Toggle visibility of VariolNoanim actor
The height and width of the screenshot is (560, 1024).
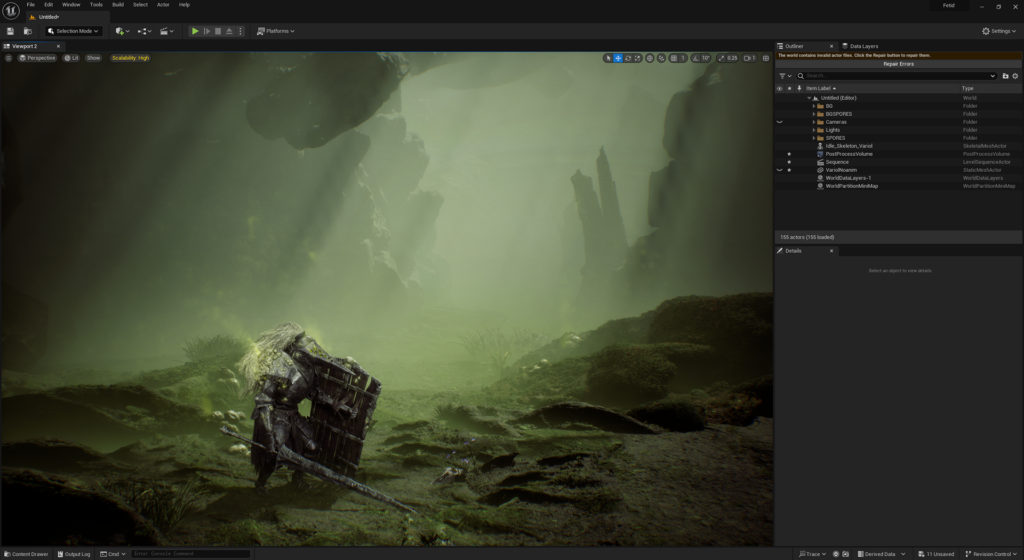tap(779, 170)
